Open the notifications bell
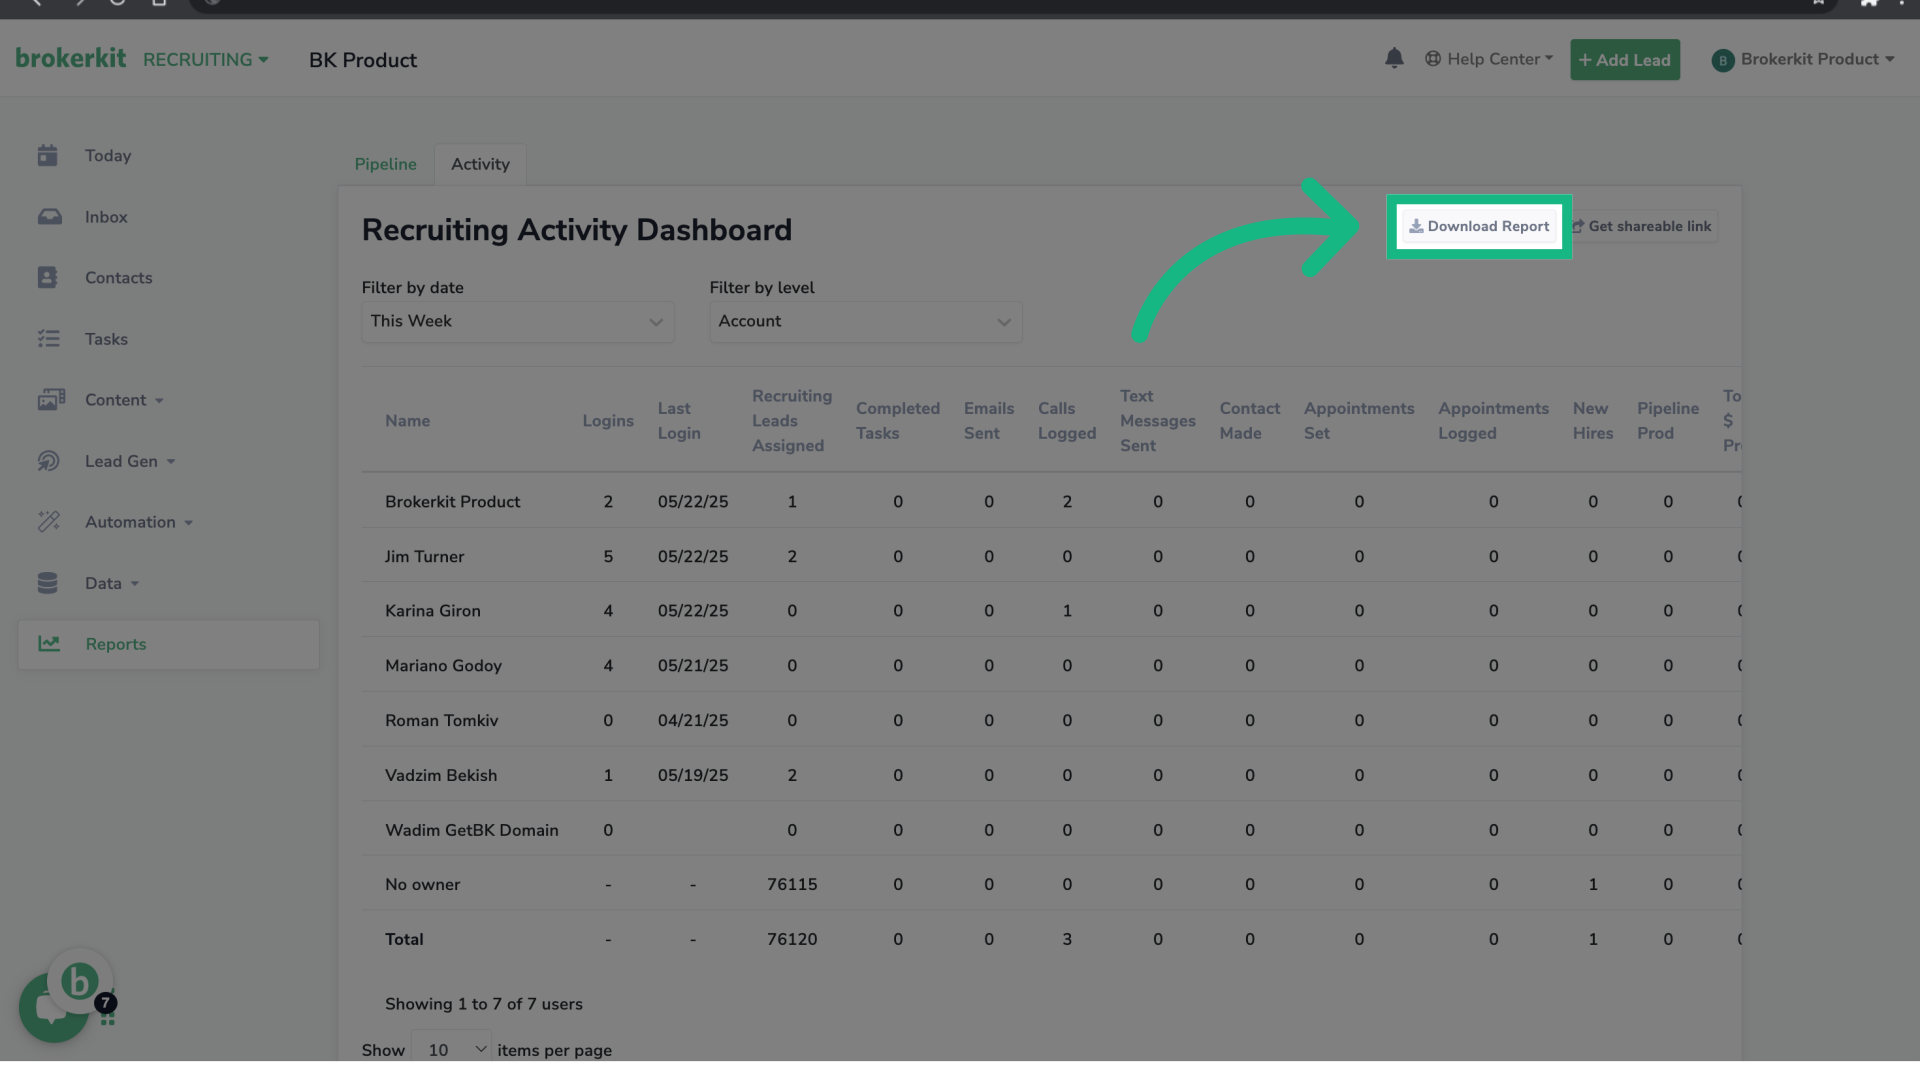Image resolution: width=1920 pixels, height=1080 pixels. 1394,59
